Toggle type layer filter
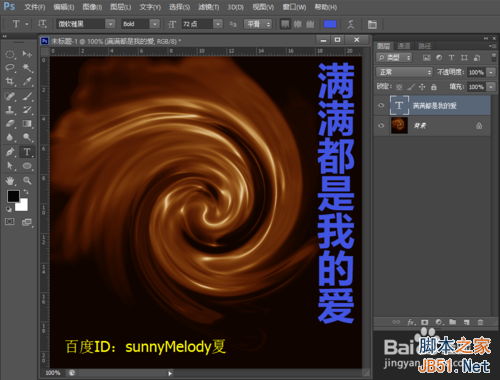The image size is (500, 380). point(451,58)
